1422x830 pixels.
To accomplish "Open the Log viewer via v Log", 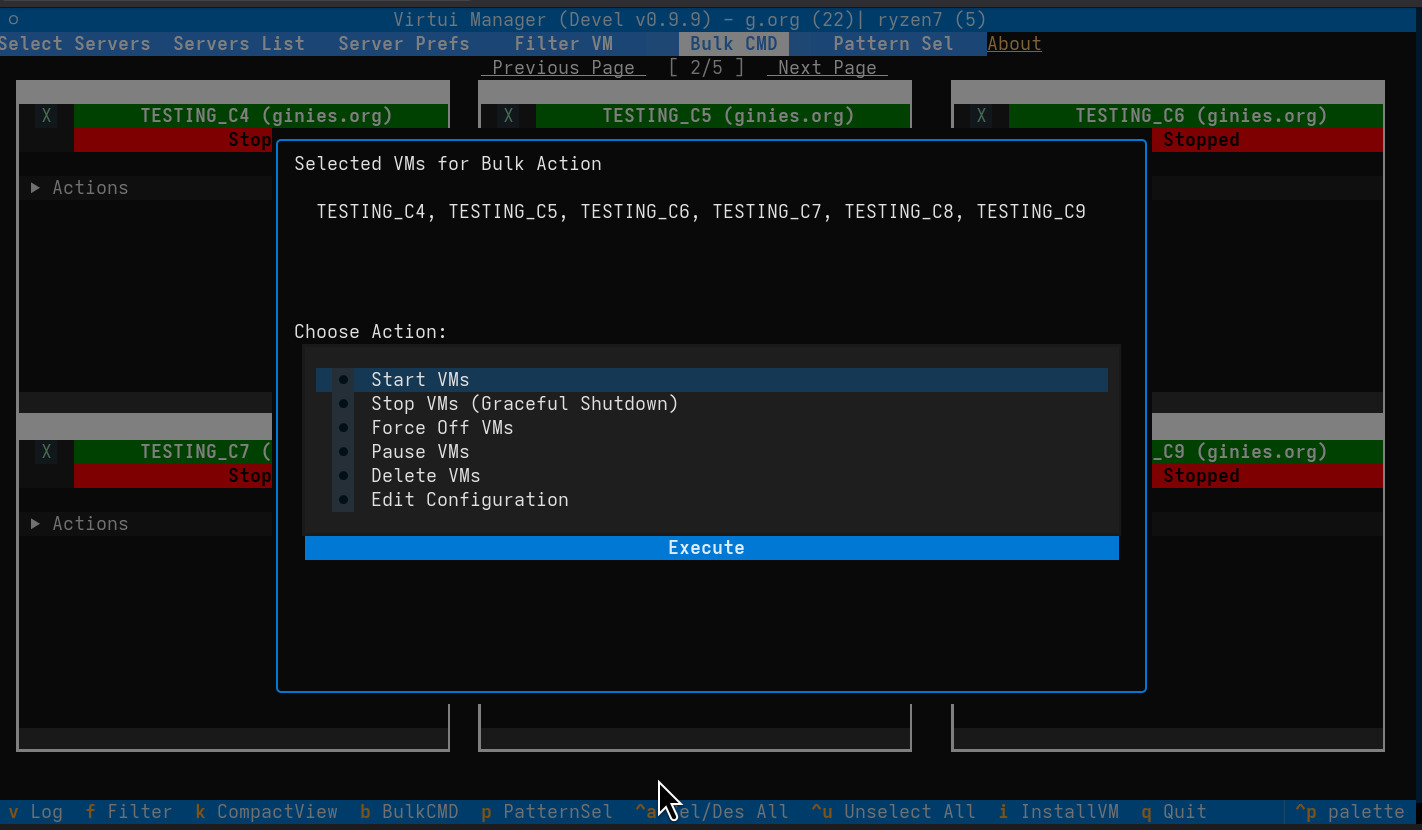I will 35,811.
